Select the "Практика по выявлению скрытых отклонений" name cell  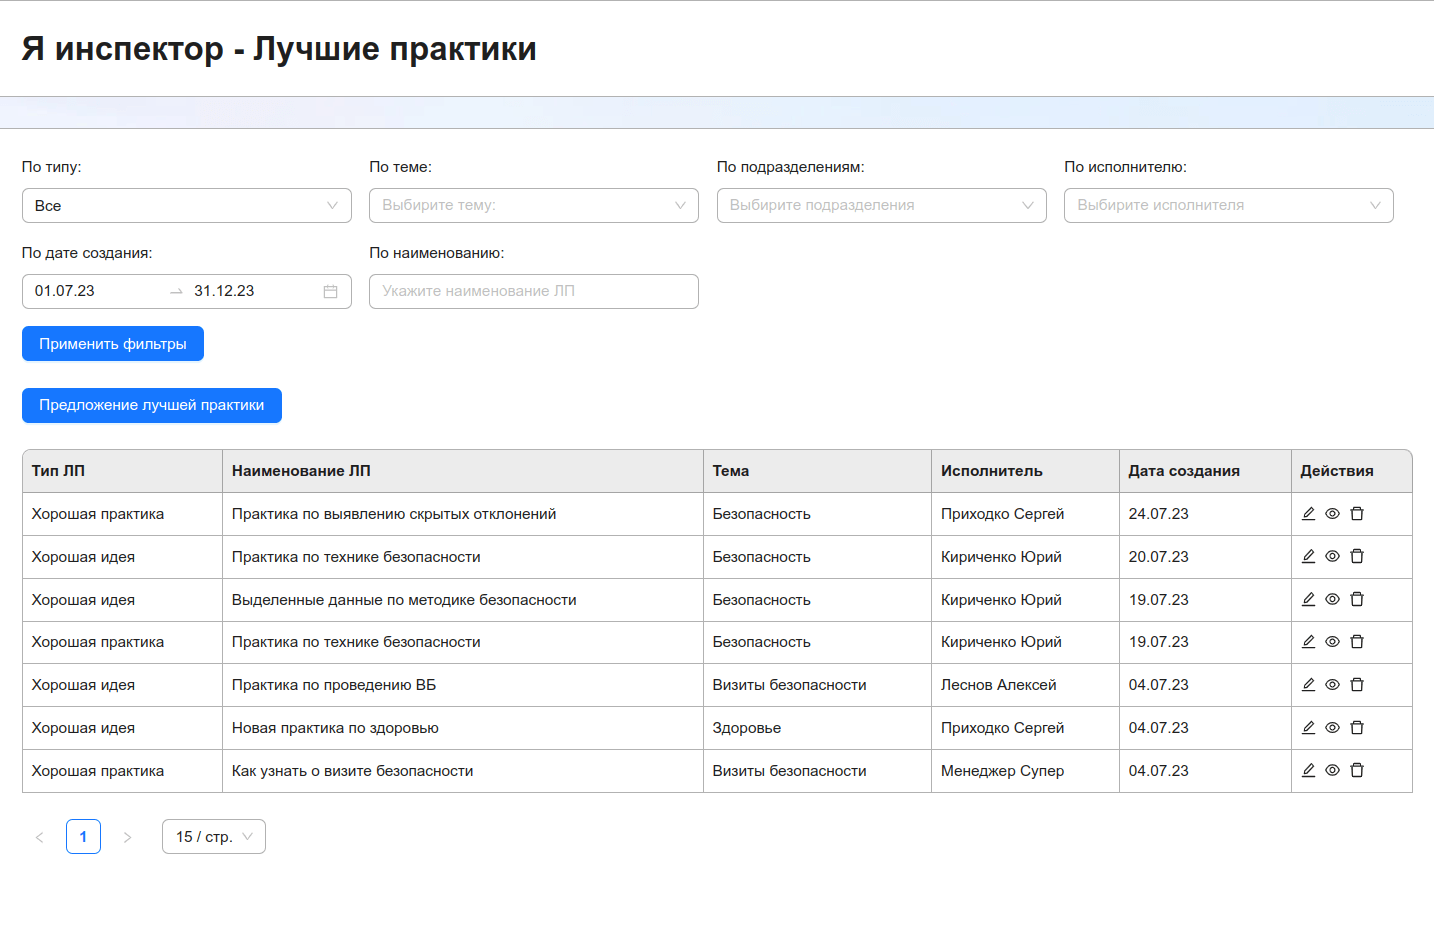[x=463, y=514]
